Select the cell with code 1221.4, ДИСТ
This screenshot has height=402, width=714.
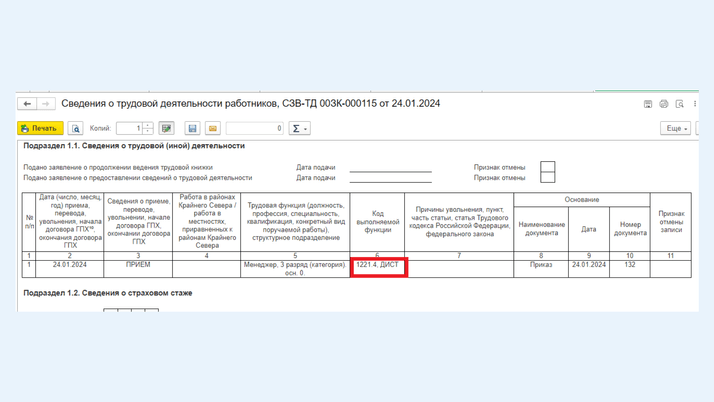378,265
